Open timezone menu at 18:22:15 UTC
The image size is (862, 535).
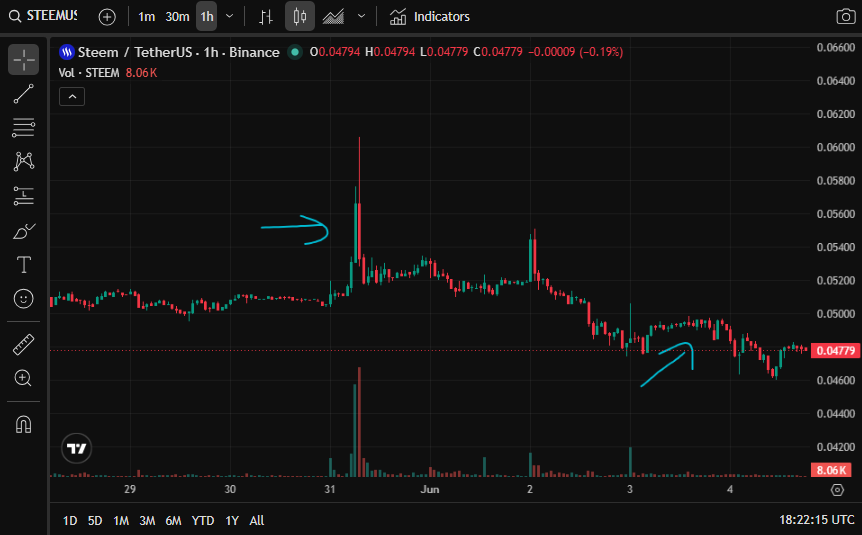816,520
